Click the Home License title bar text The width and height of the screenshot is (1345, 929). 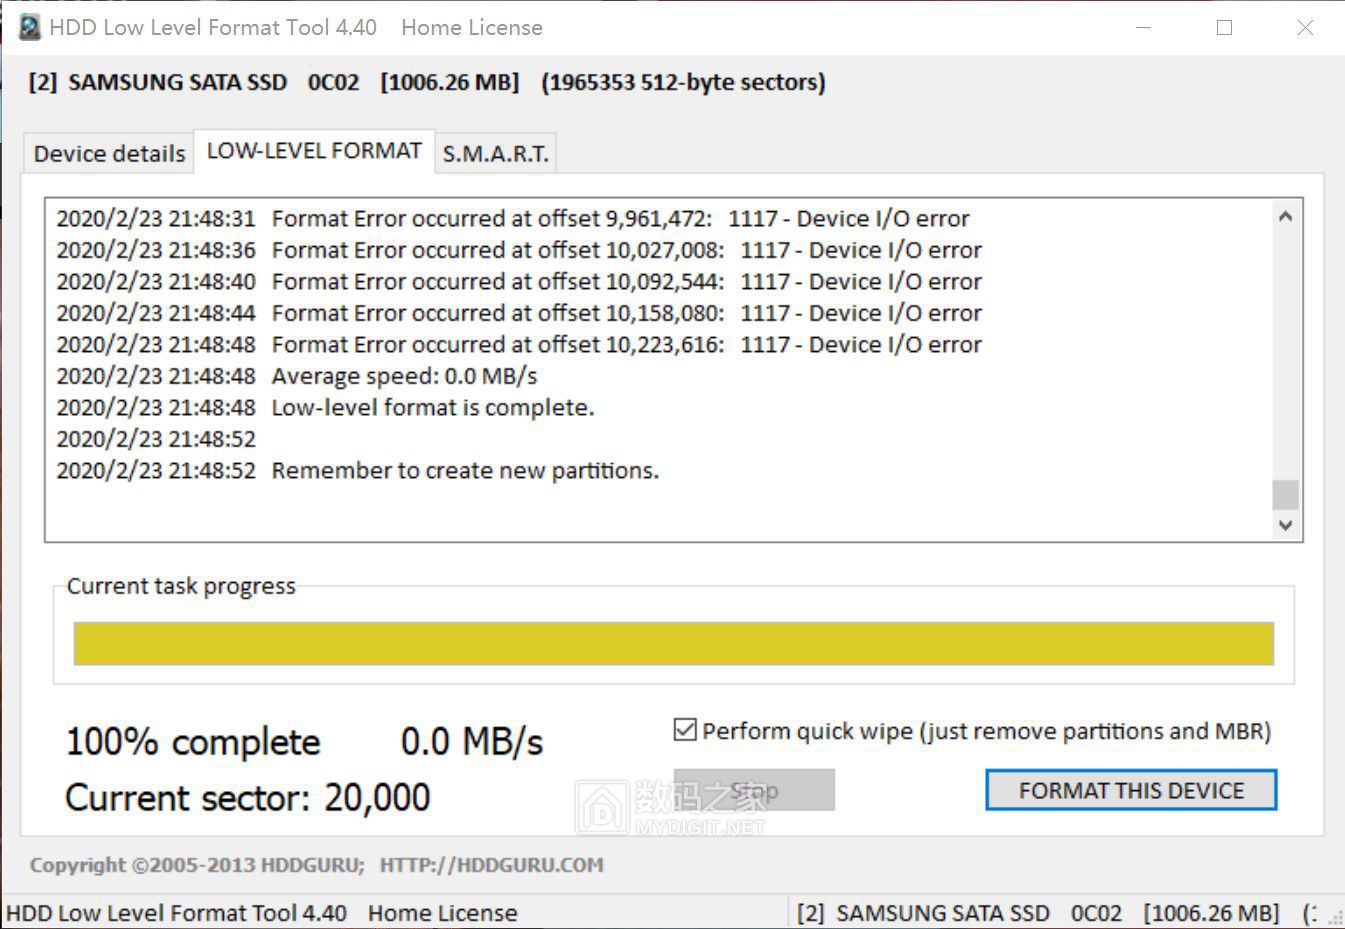click(470, 27)
